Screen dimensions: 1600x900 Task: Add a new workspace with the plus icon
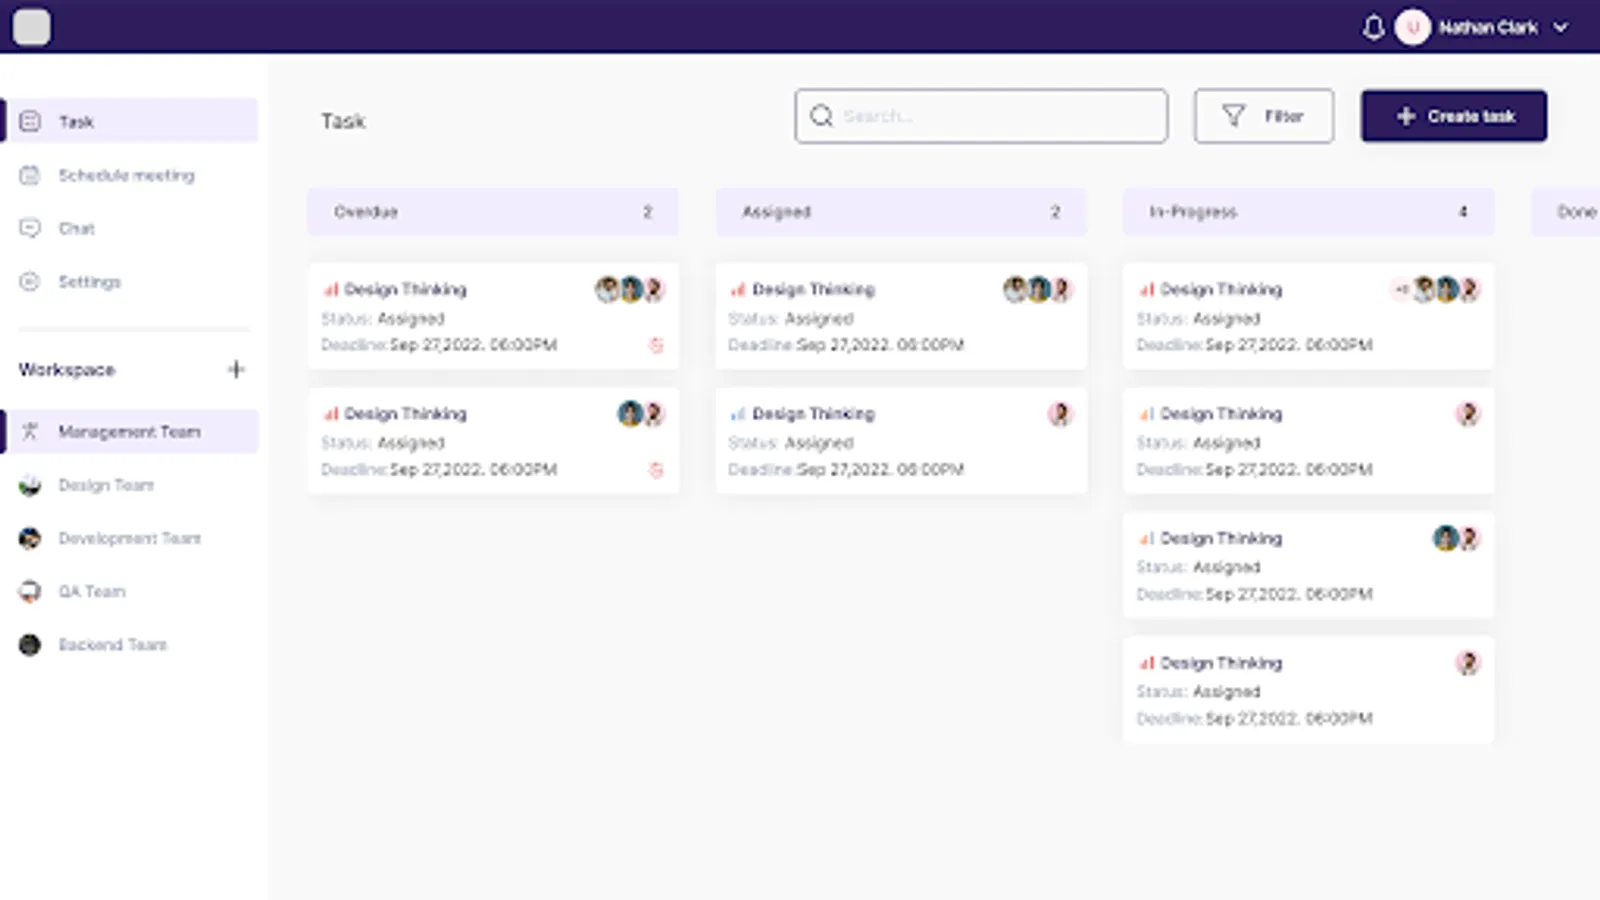236,369
